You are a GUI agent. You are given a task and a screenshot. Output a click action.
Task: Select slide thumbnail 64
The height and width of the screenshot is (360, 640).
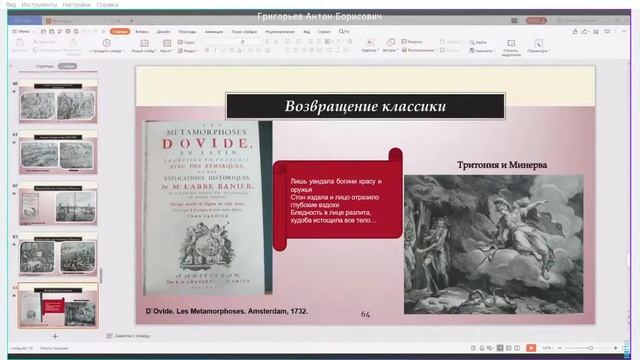[x=58, y=306]
